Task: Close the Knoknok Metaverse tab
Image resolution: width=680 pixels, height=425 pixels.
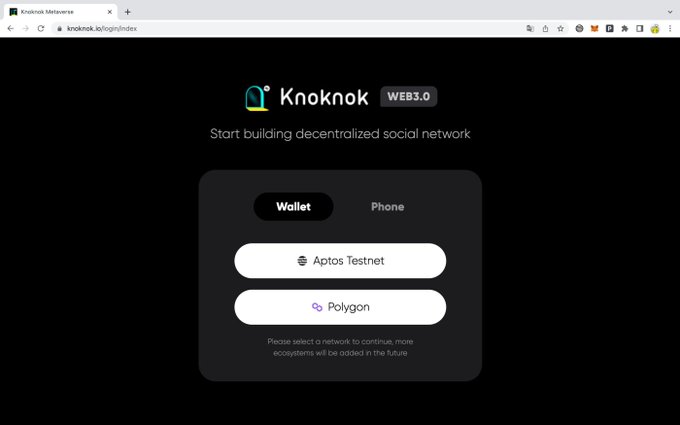Action: 110,12
